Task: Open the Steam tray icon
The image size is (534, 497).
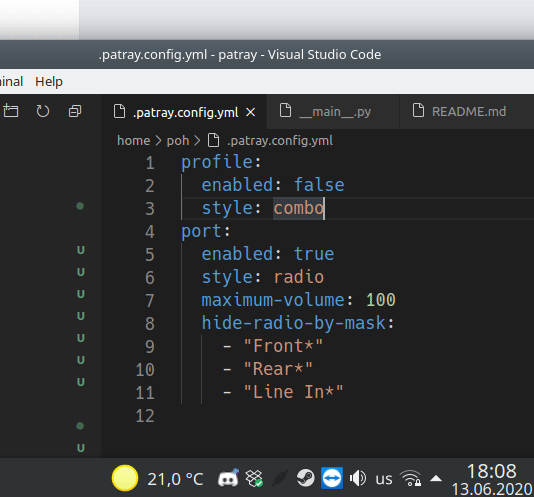Action: (305, 478)
